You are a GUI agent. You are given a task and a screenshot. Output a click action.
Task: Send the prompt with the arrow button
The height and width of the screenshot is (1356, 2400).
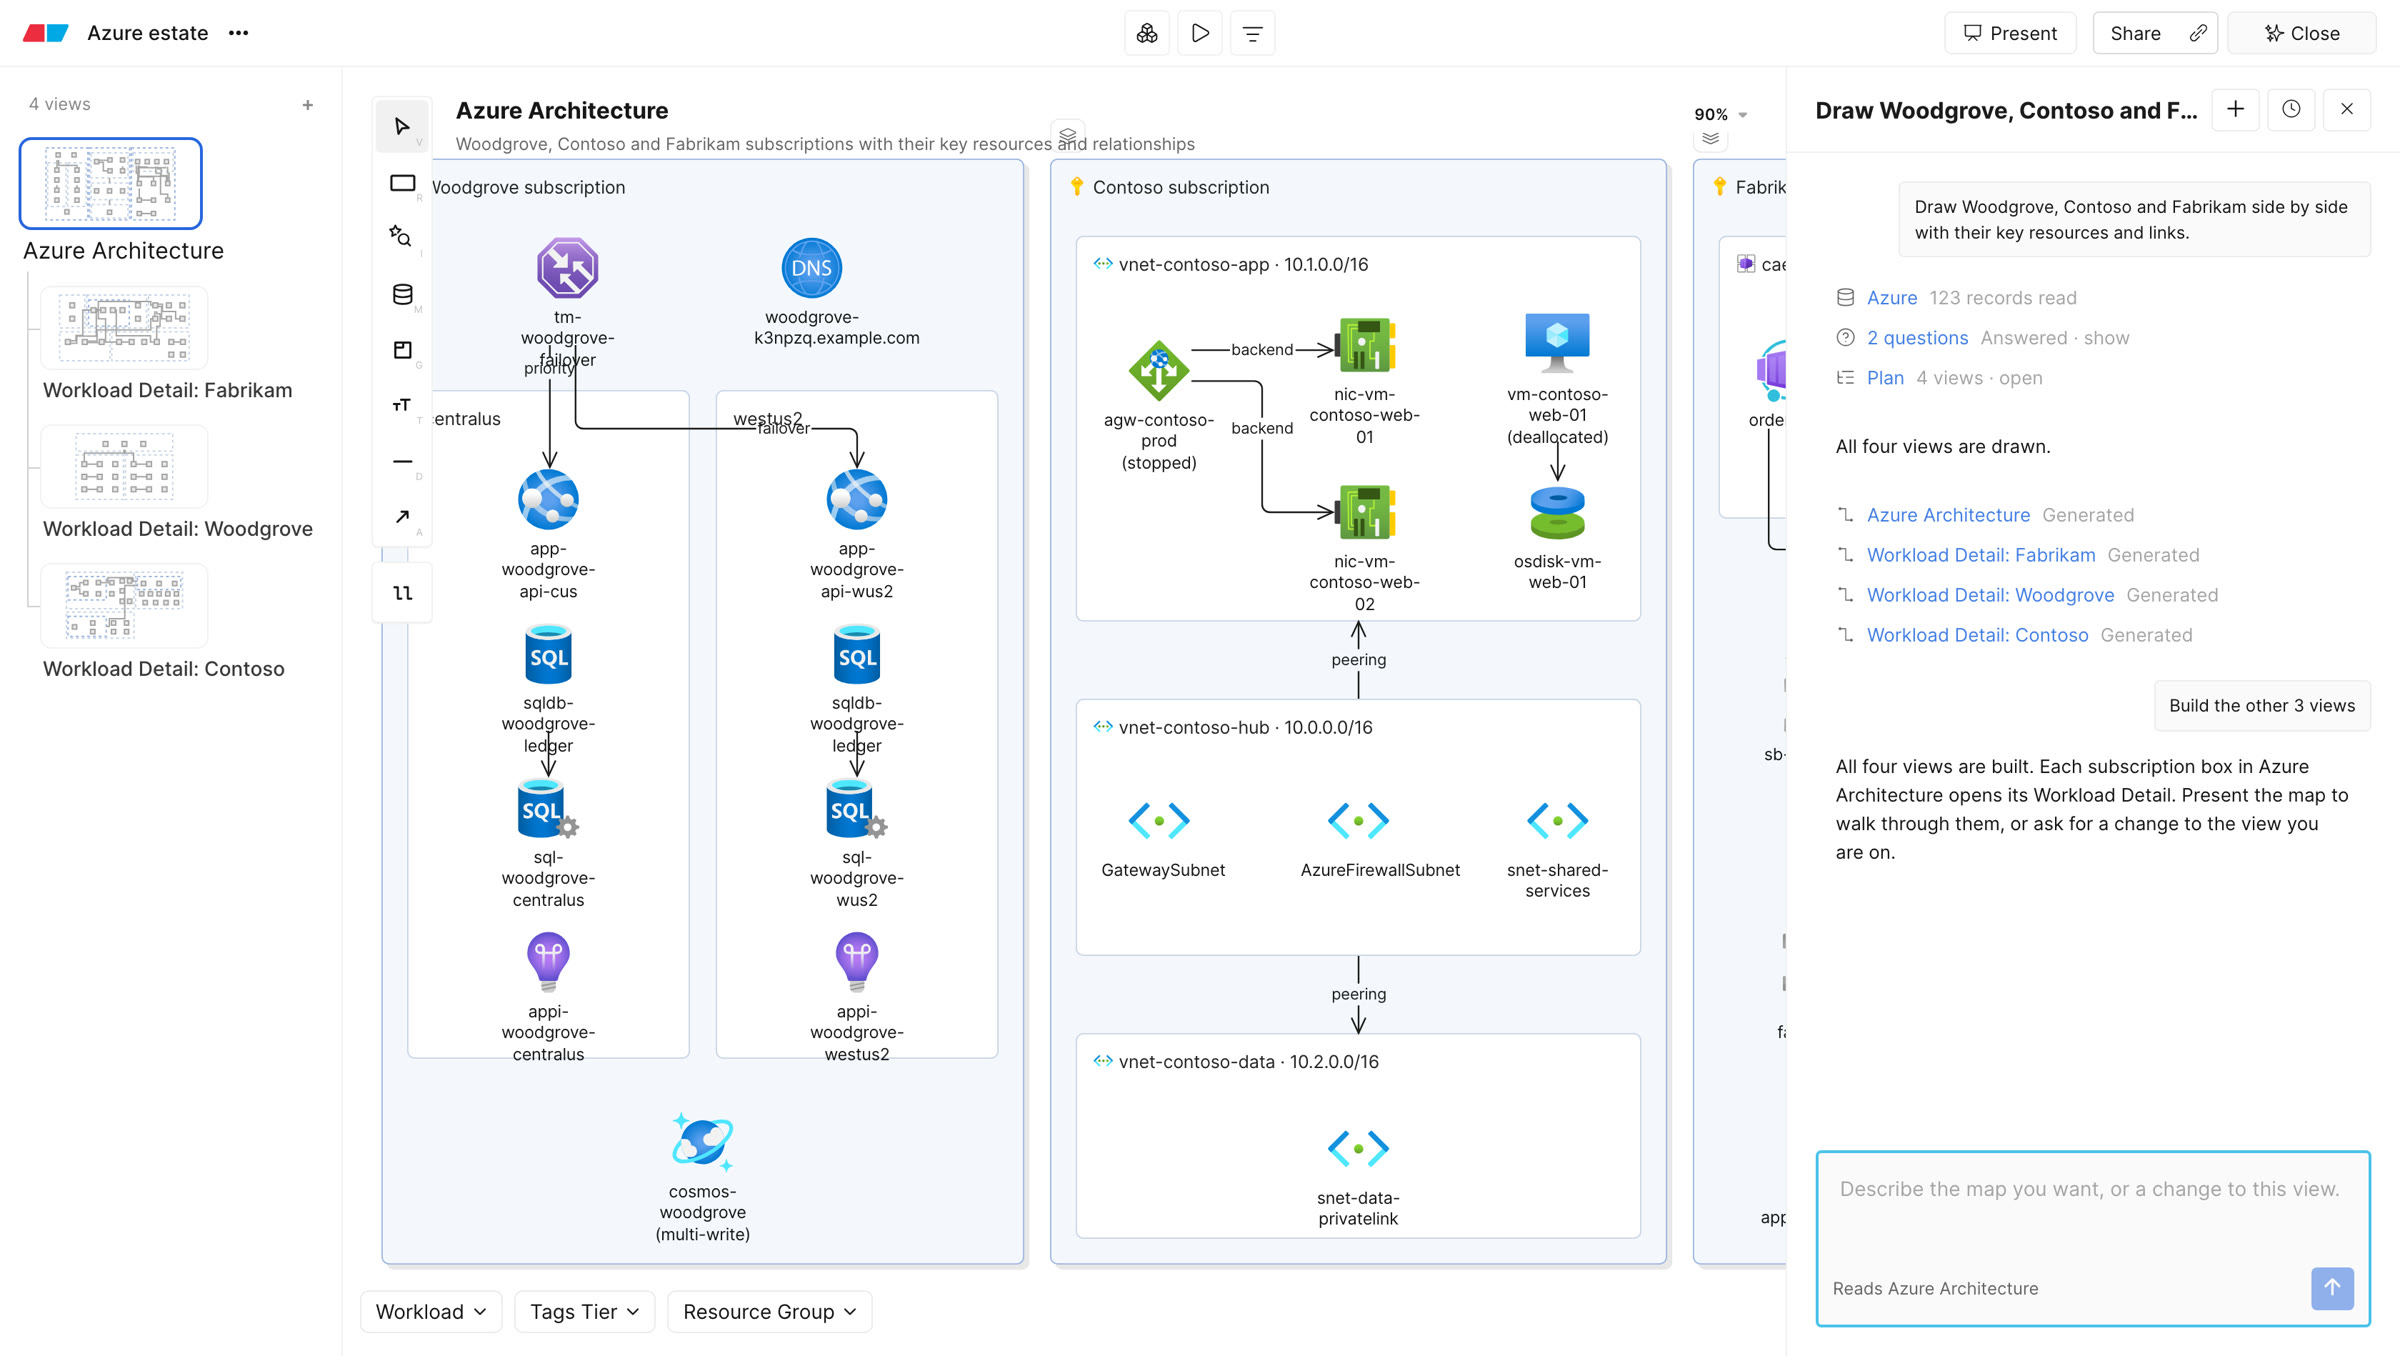tap(2332, 1288)
